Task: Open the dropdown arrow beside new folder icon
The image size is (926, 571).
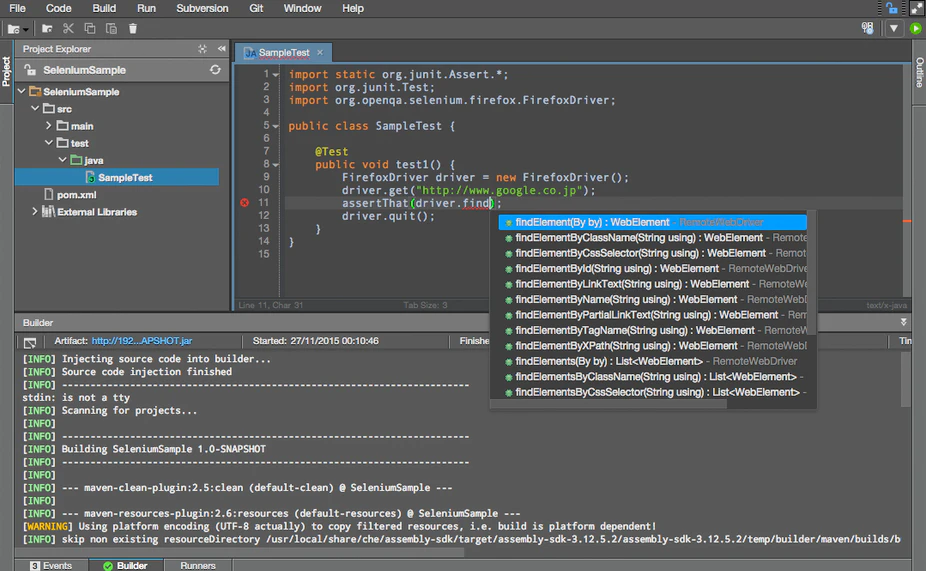Action: 26,30
